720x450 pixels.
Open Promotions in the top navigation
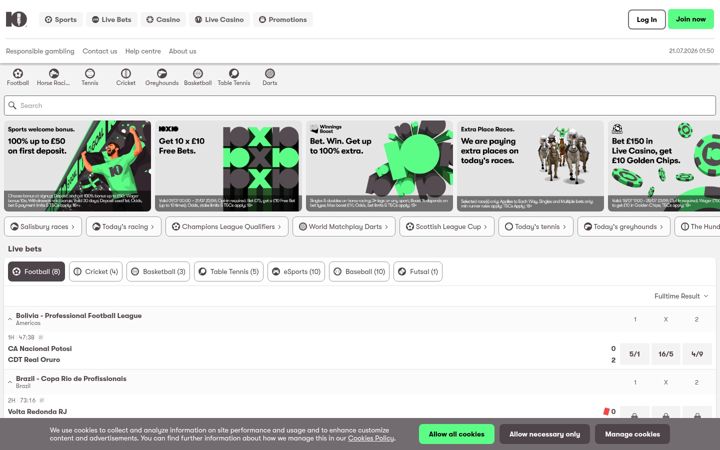[x=283, y=19]
